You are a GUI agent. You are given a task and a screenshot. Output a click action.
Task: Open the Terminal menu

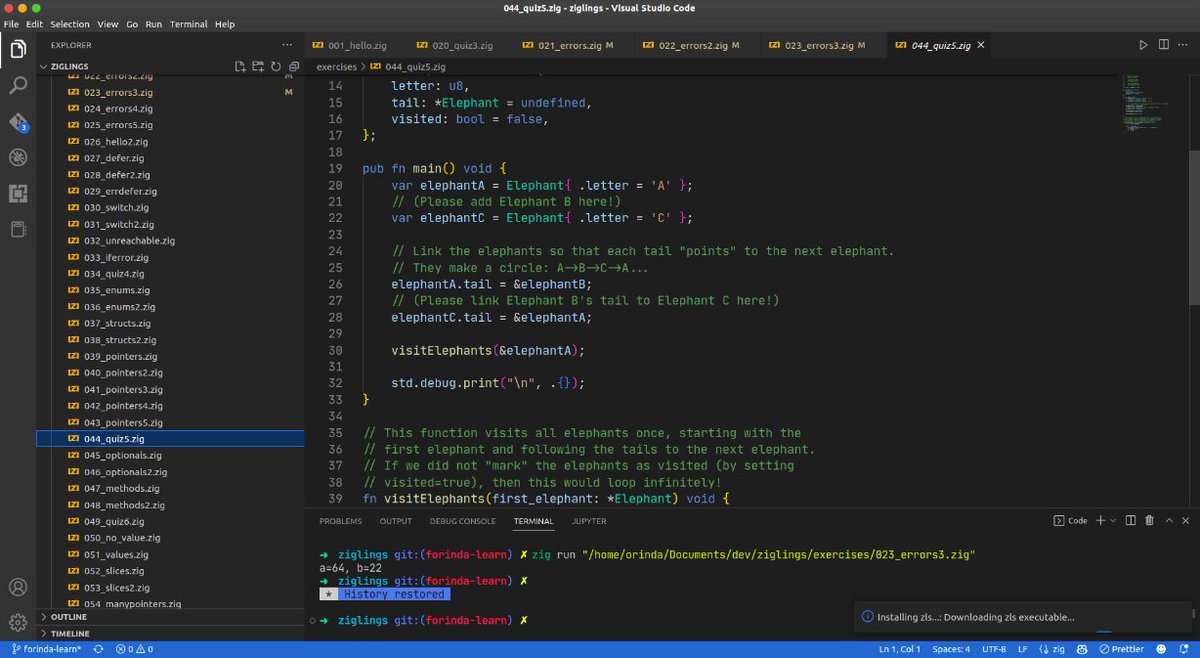(x=189, y=24)
